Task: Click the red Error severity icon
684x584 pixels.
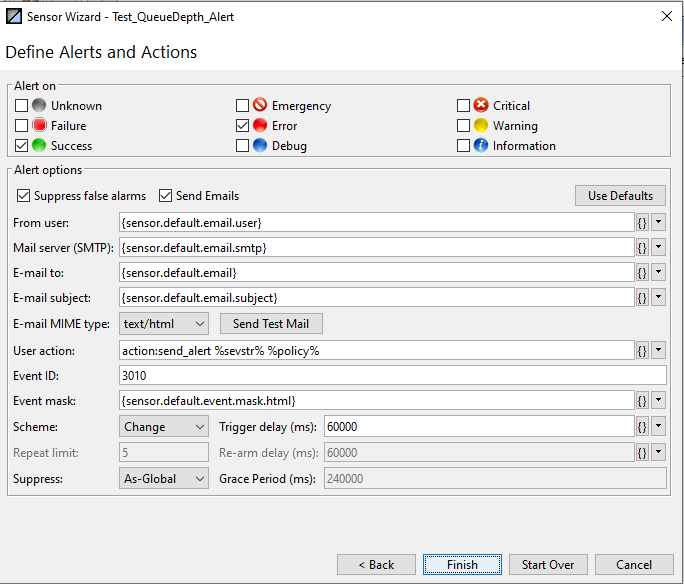Action: pyautogui.click(x=260, y=125)
